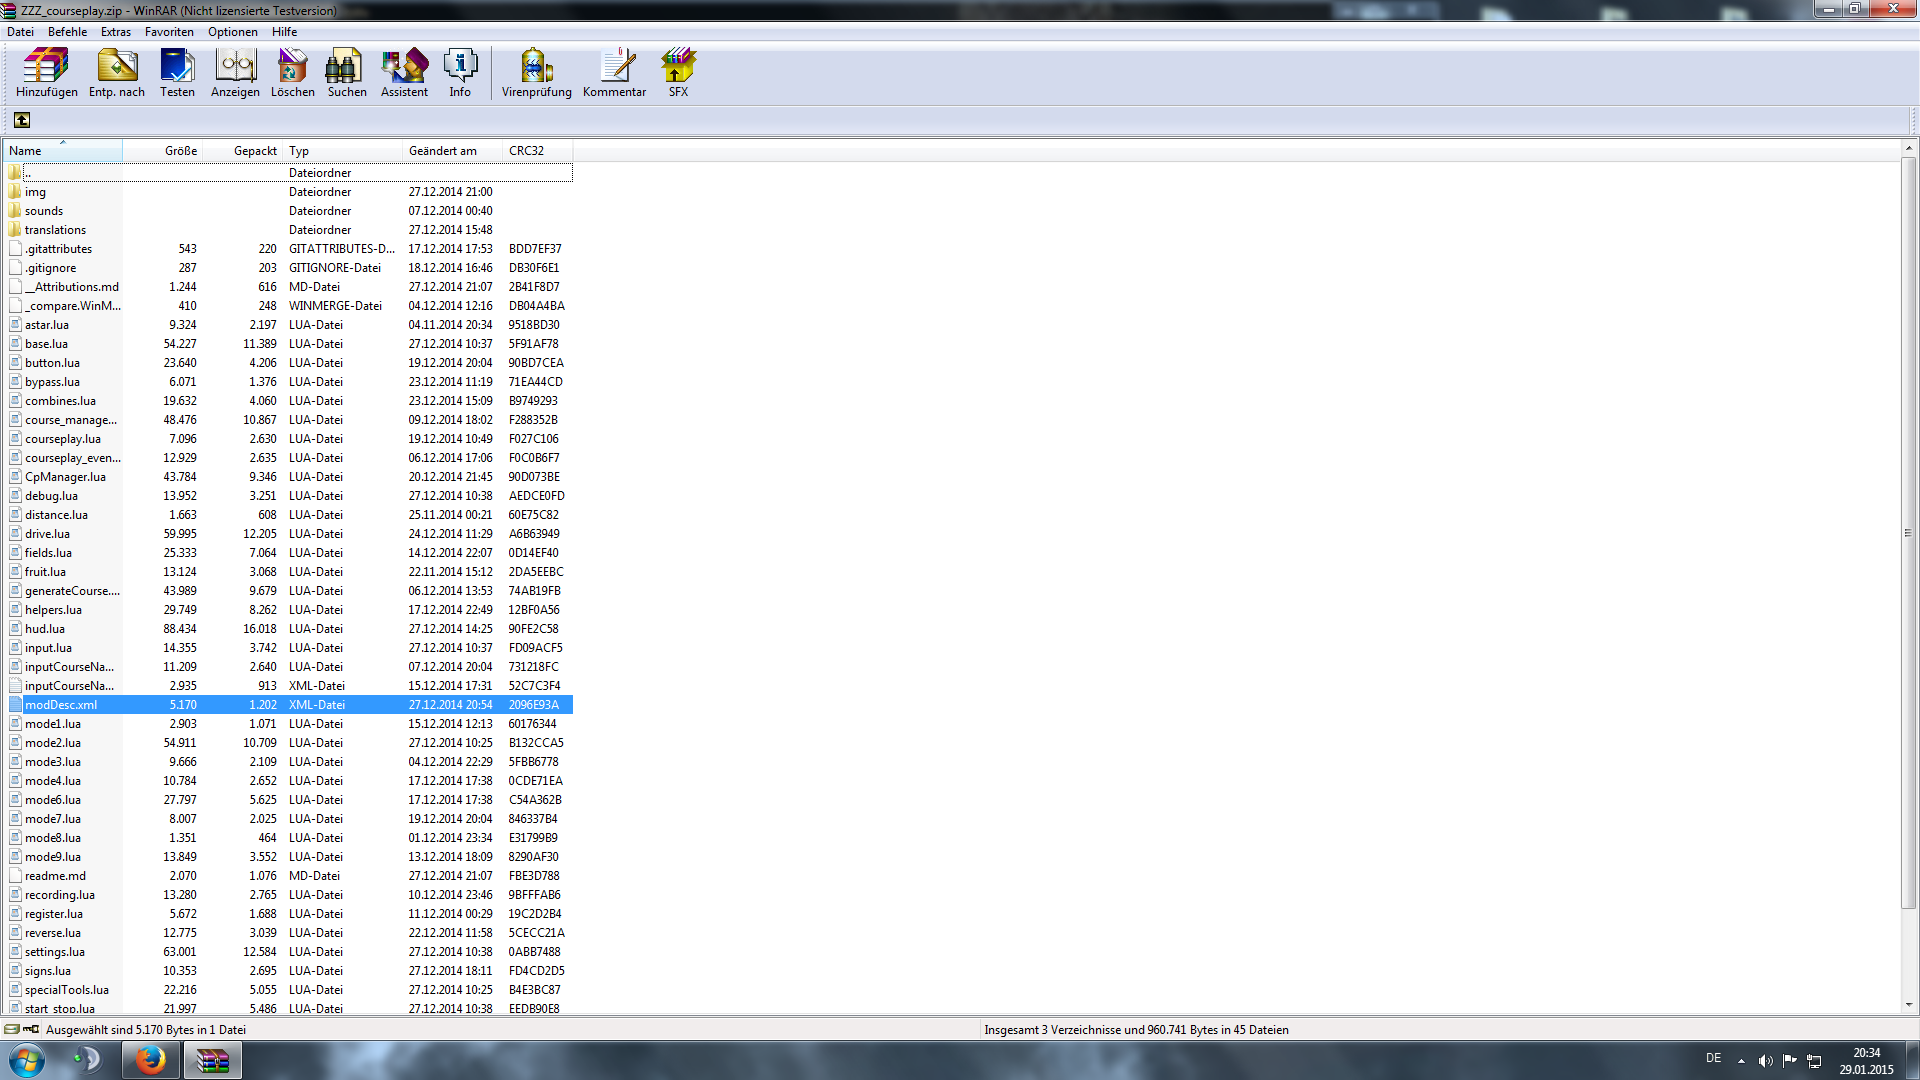
Task: Open the Assistent wizard icon
Action: [x=404, y=73]
